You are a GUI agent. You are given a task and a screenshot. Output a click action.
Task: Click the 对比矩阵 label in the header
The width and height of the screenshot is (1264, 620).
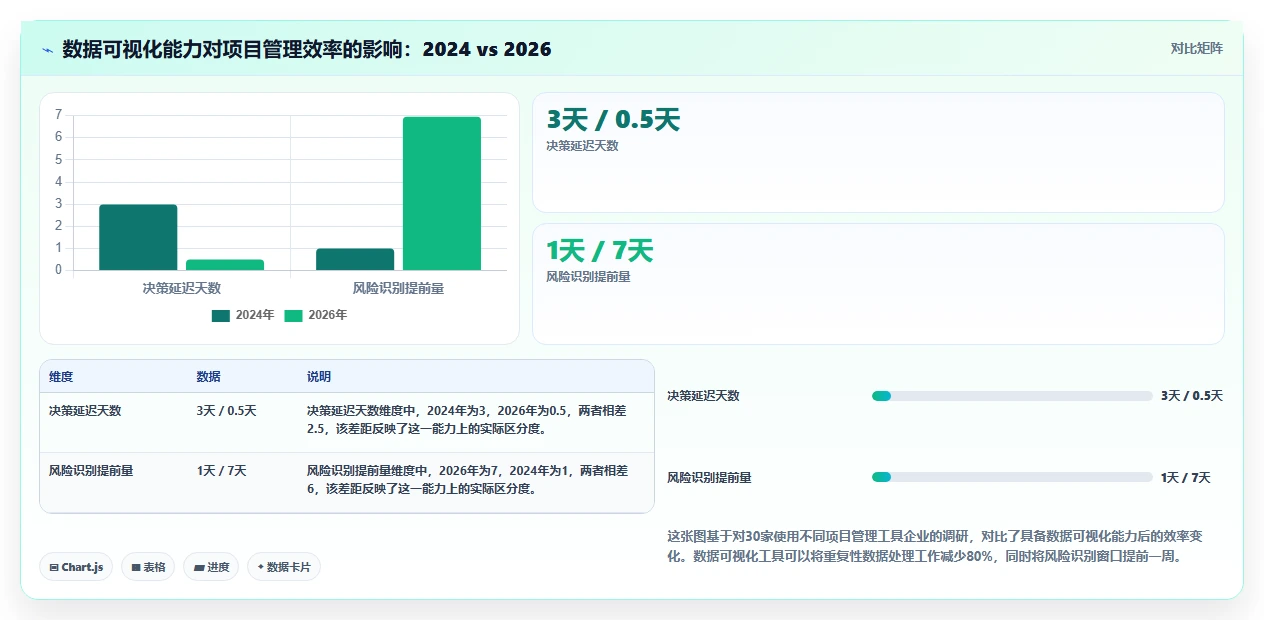[1196, 48]
